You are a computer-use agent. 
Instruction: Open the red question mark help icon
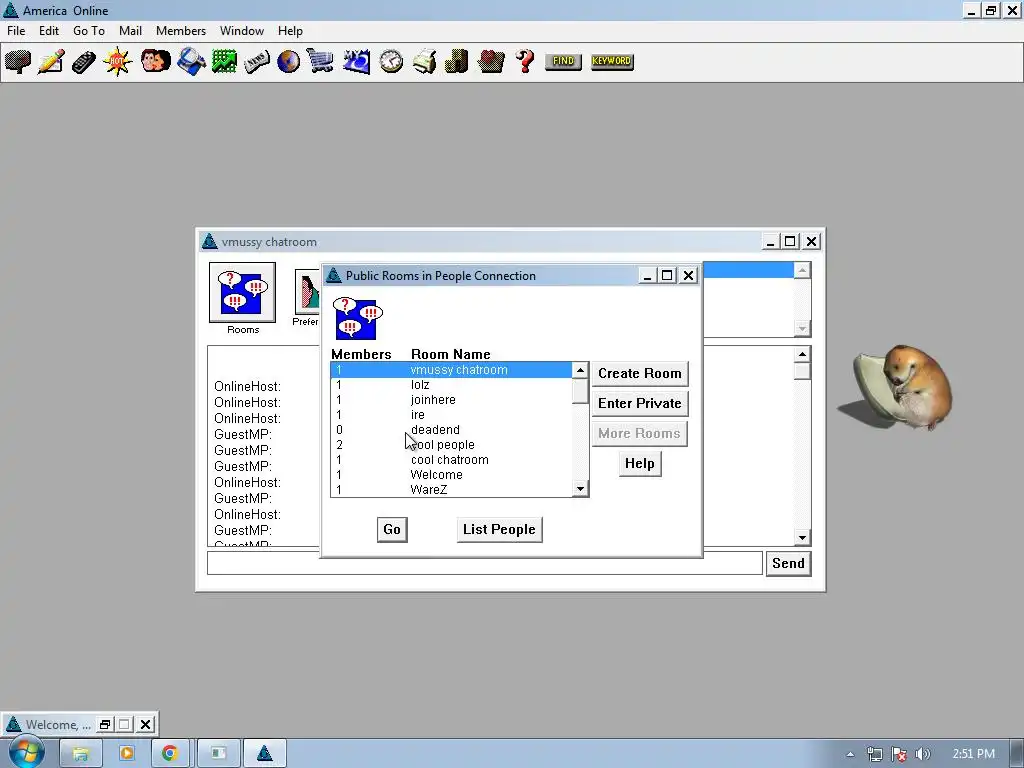click(x=524, y=61)
